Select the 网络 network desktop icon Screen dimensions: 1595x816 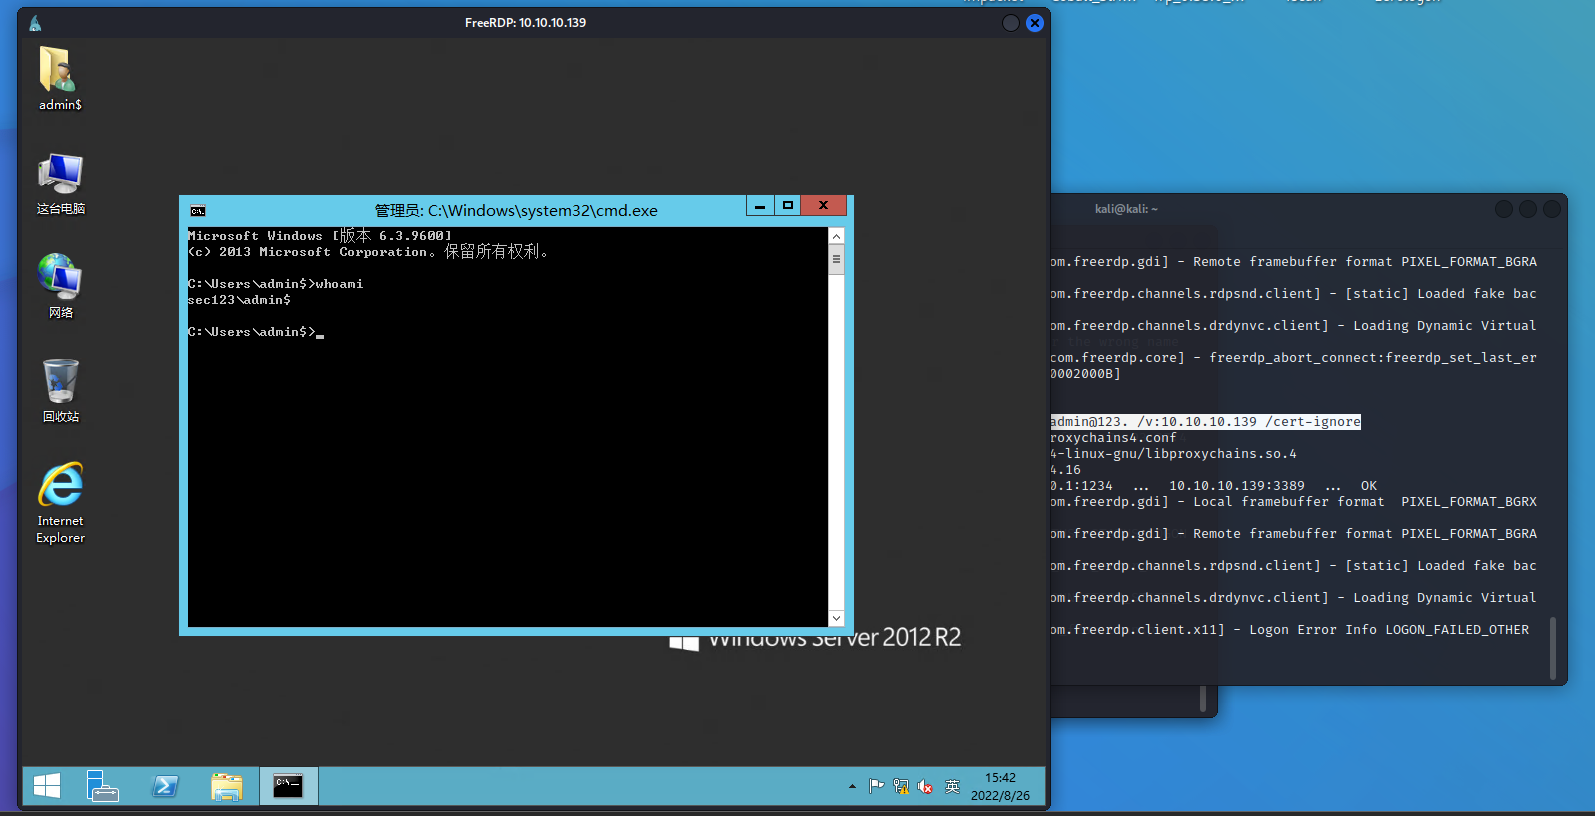click(60, 286)
